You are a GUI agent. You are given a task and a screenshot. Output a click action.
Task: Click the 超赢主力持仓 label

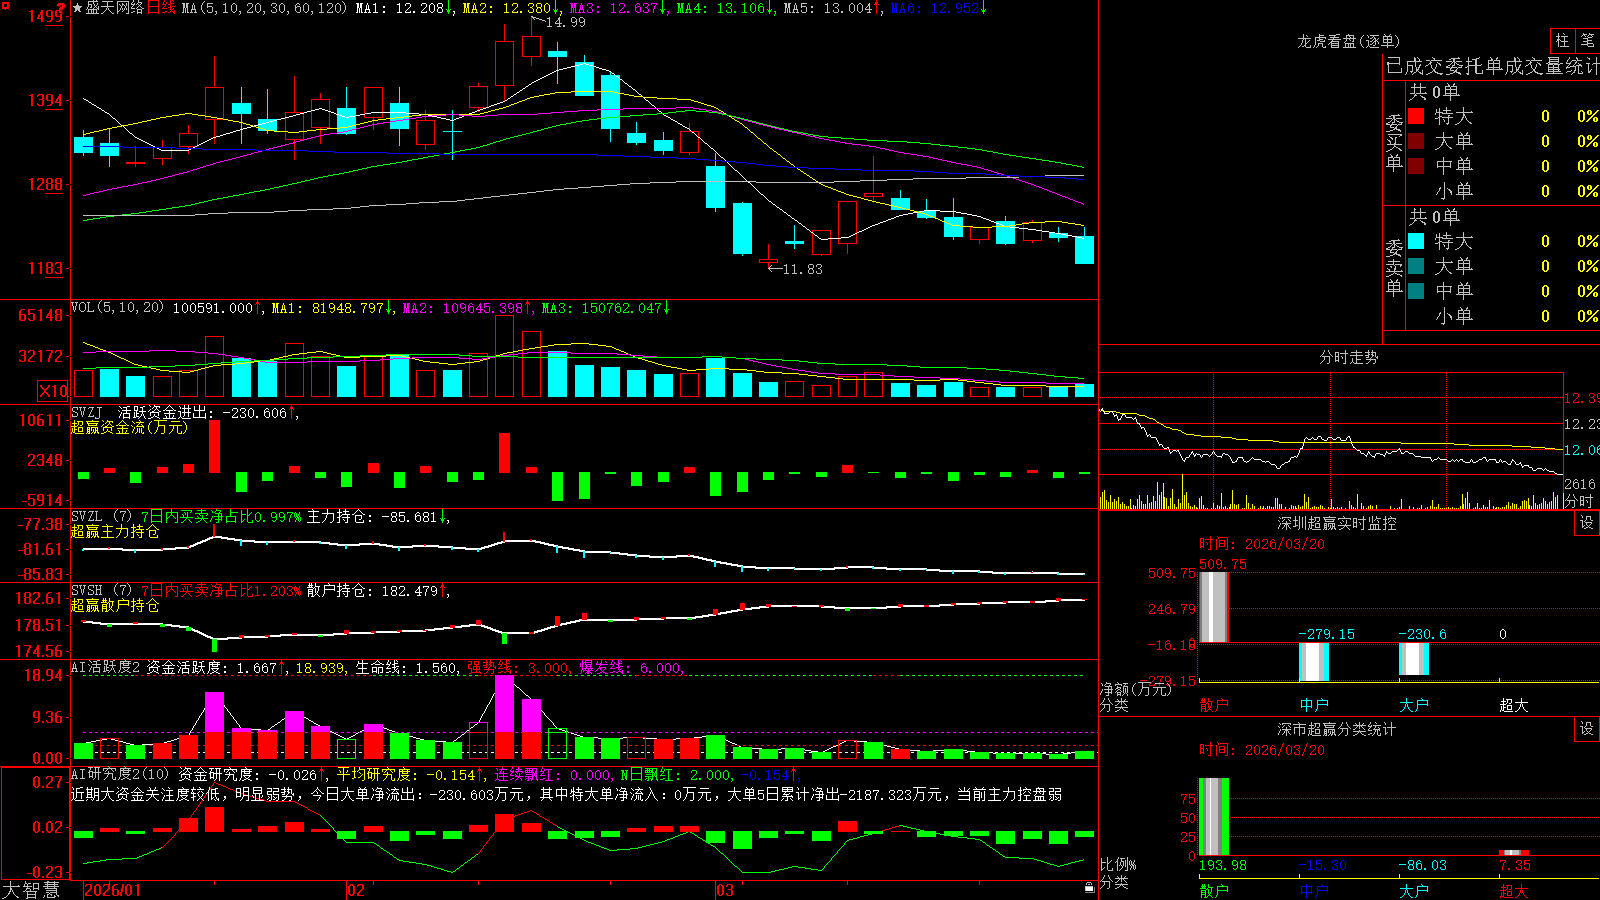(x=115, y=531)
